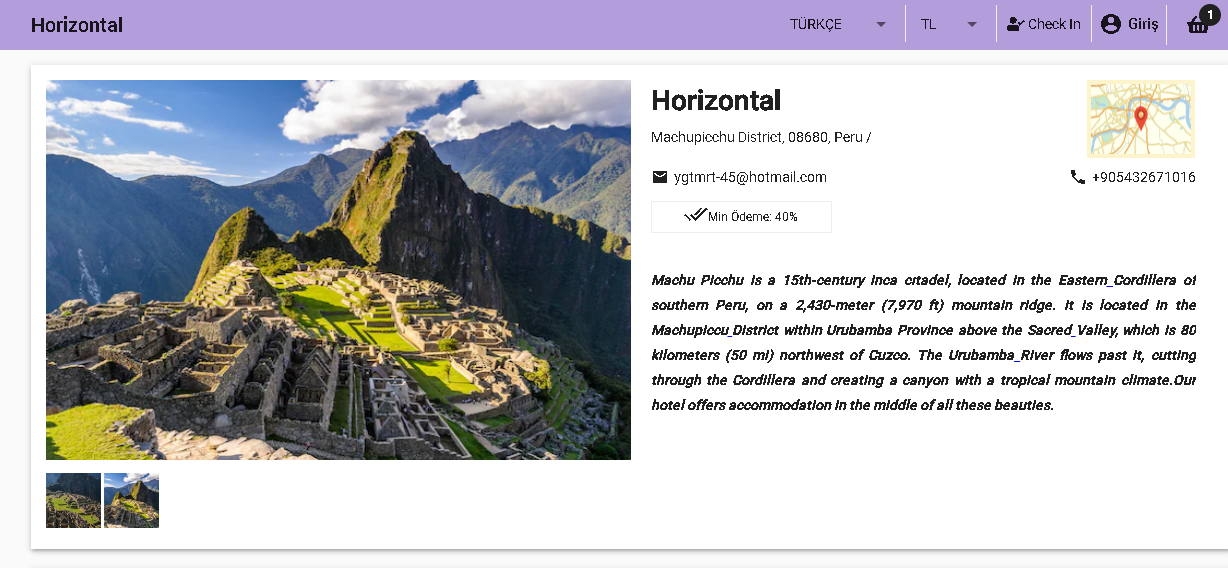
Task: Click the Horizontal hotel heading
Action: click(716, 100)
